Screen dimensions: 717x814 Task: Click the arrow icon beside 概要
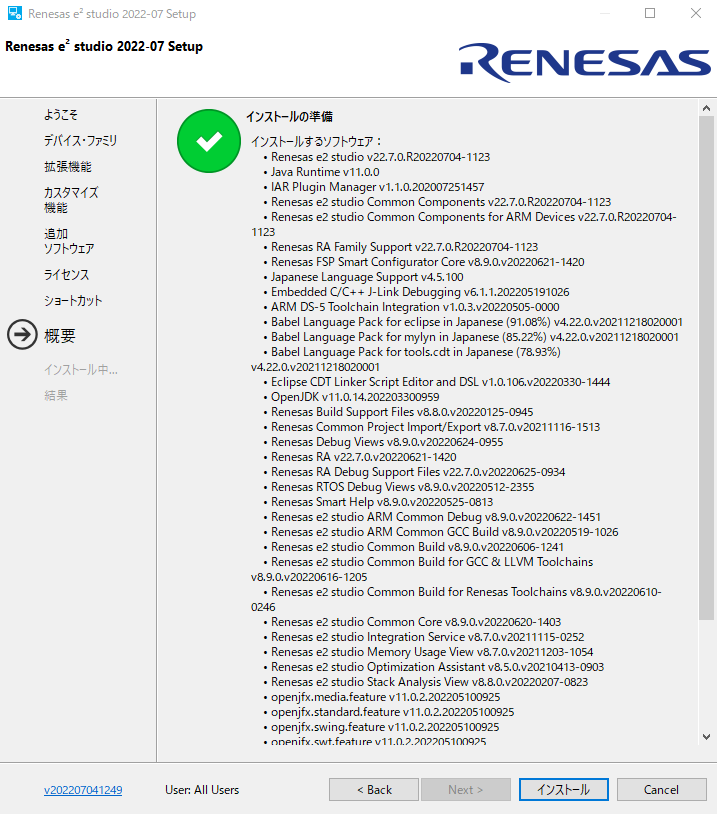pyautogui.click(x=22, y=335)
